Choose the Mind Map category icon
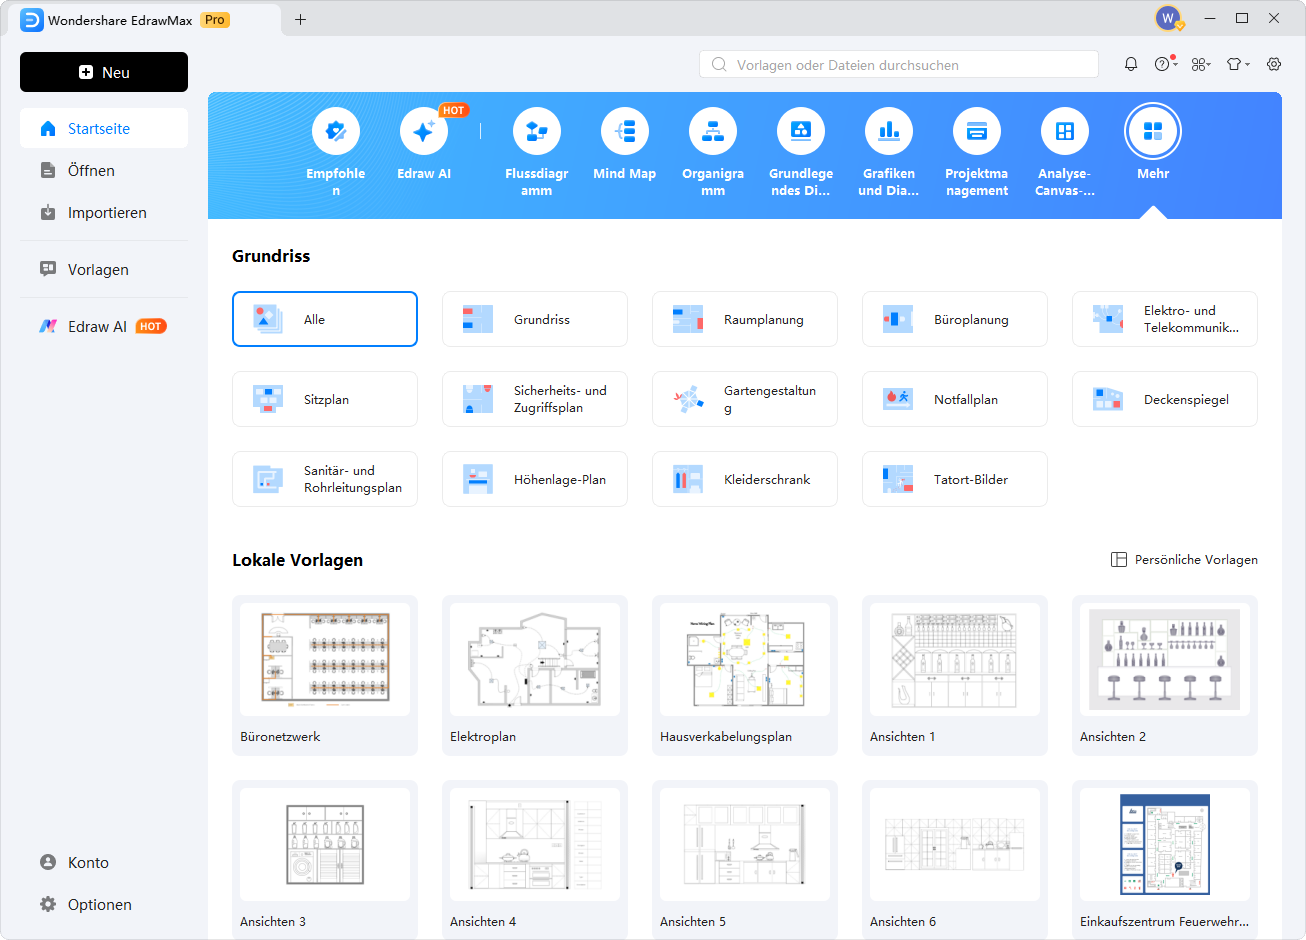Viewport: 1306px width, 940px height. coord(625,132)
